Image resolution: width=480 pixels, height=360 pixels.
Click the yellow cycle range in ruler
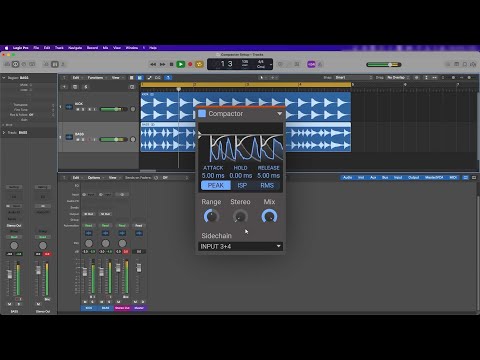(x=246, y=85)
